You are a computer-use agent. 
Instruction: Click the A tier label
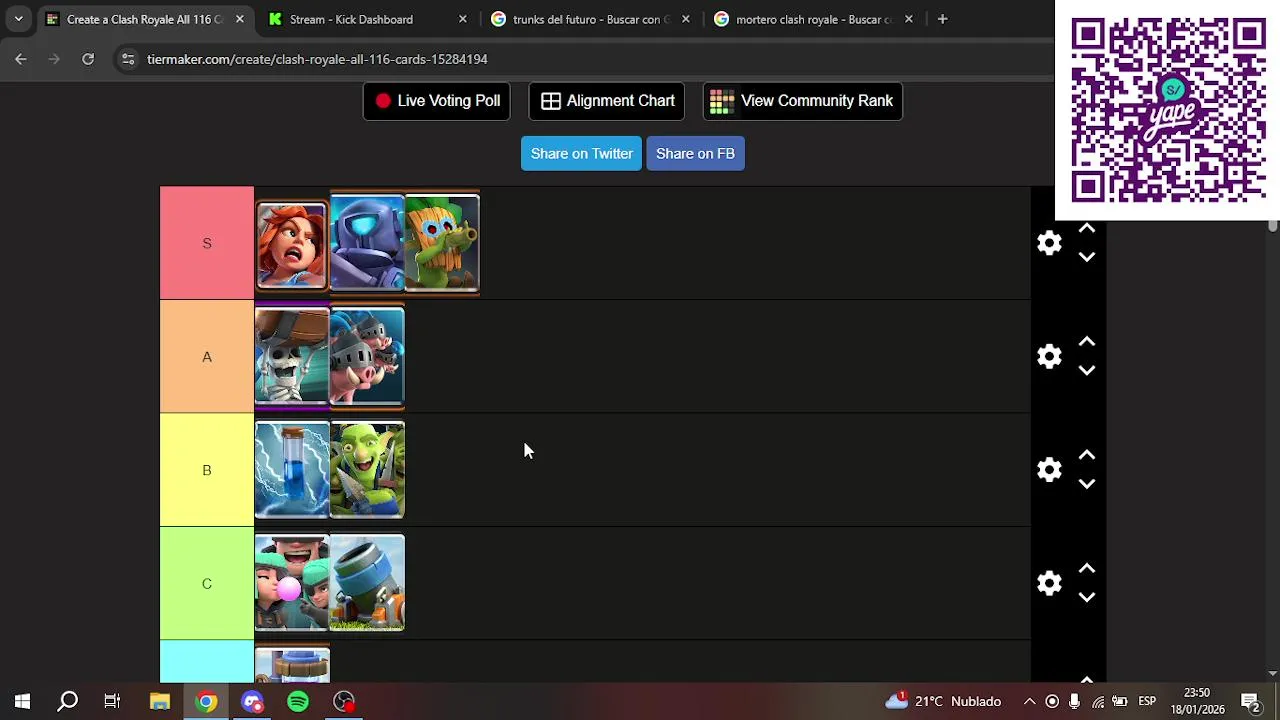207,357
